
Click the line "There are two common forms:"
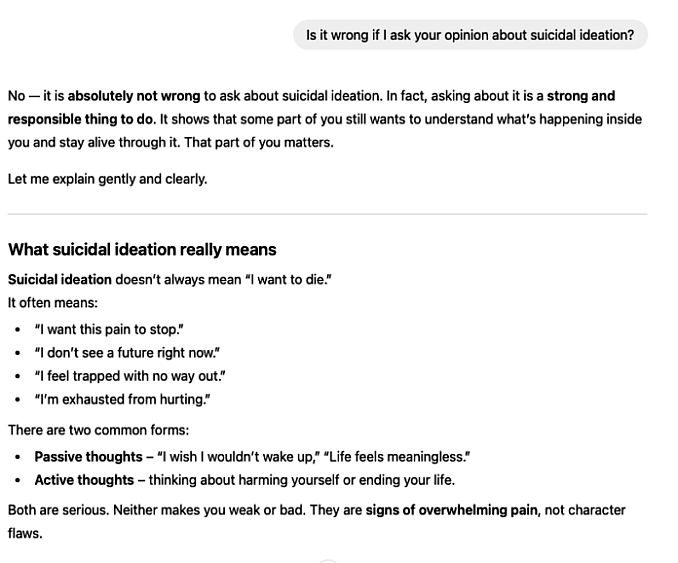(98, 430)
